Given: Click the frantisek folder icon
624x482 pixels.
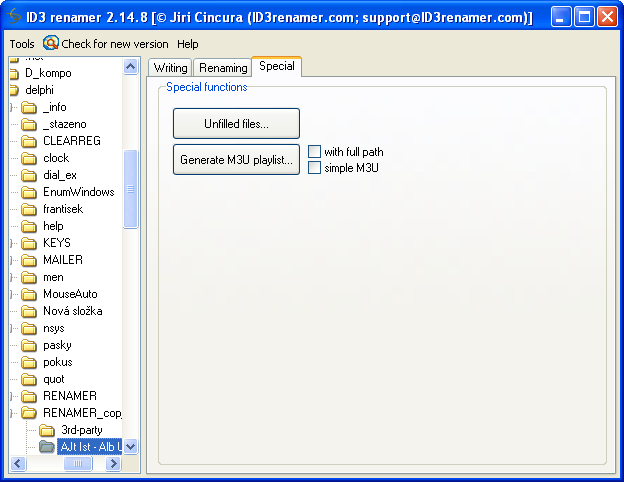Looking at the screenshot, I should [x=29, y=209].
